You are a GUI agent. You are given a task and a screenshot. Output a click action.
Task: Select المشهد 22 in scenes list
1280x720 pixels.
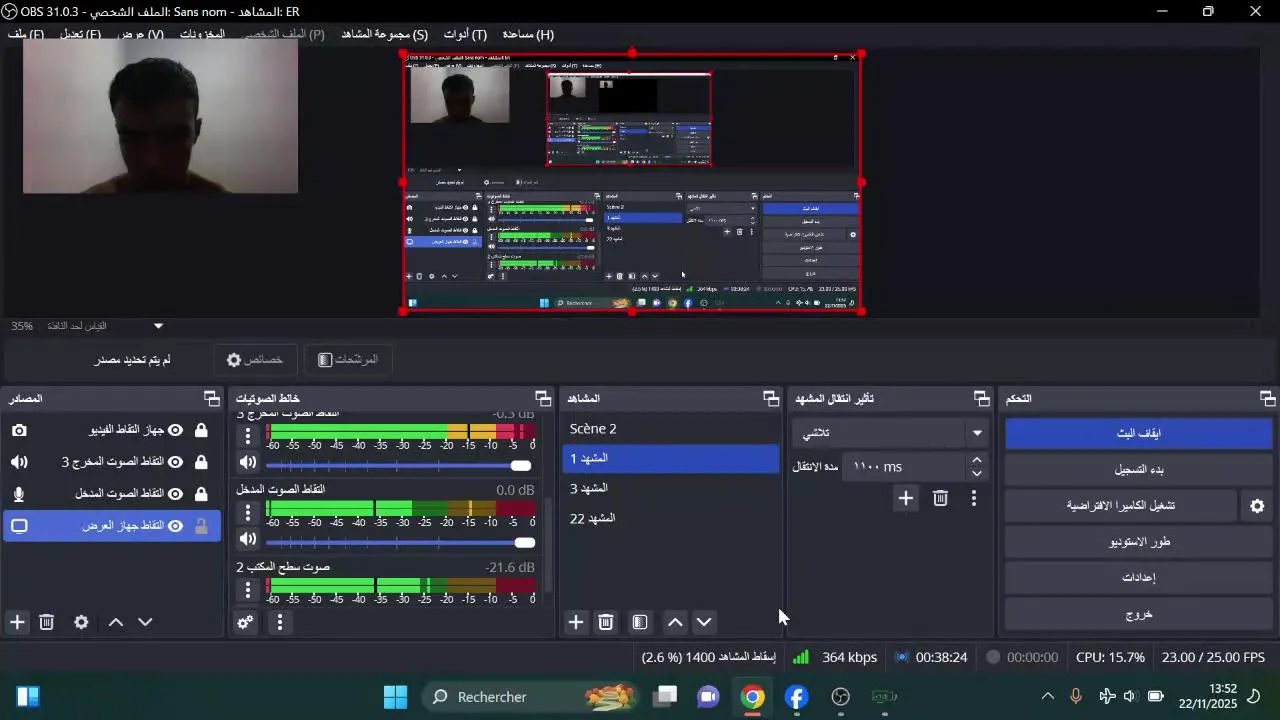coord(670,518)
